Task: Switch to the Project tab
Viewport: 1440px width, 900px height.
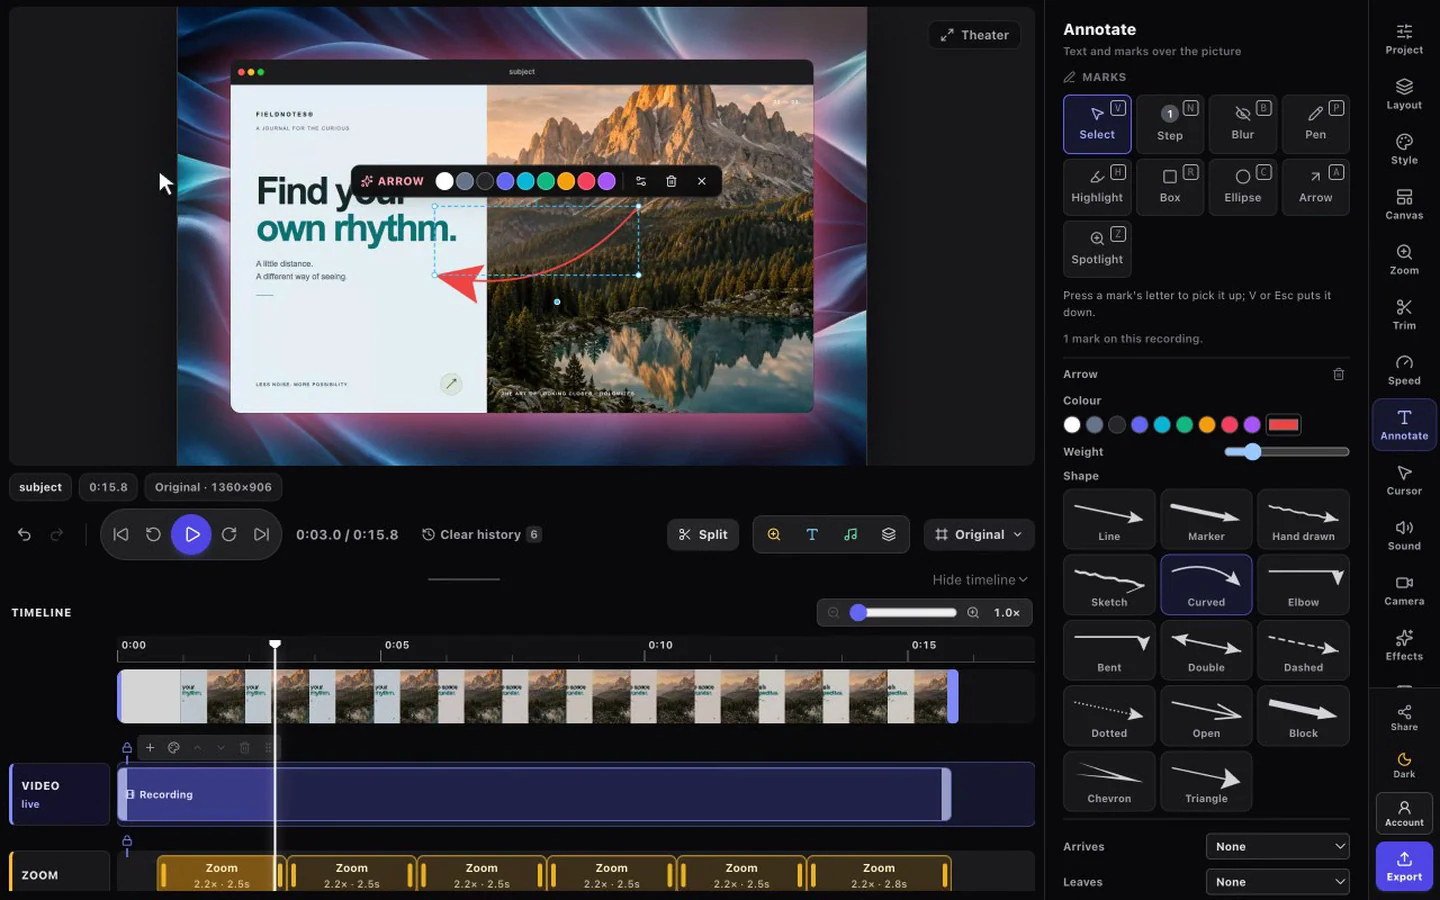Action: pyautogui.click(x=1404, y=38)
